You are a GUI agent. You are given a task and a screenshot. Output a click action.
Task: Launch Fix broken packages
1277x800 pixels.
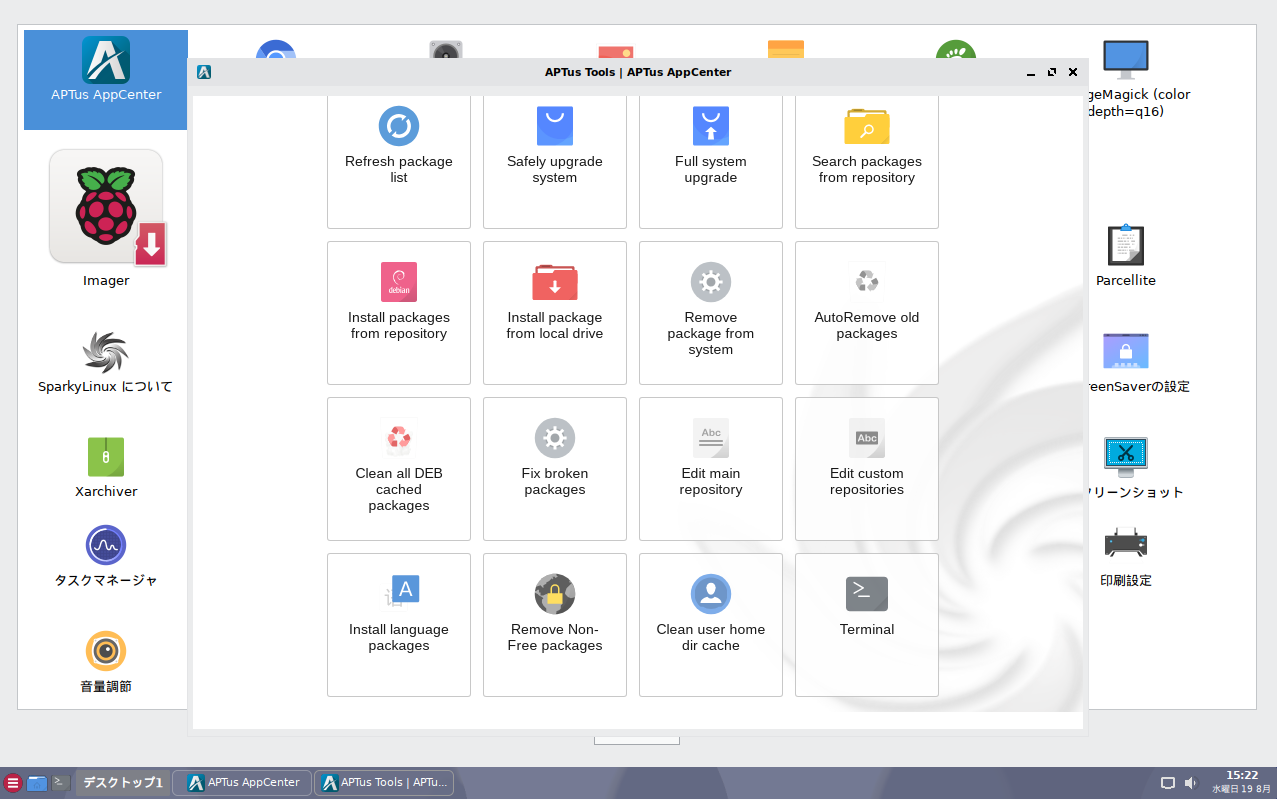click(x=555, y=469)
